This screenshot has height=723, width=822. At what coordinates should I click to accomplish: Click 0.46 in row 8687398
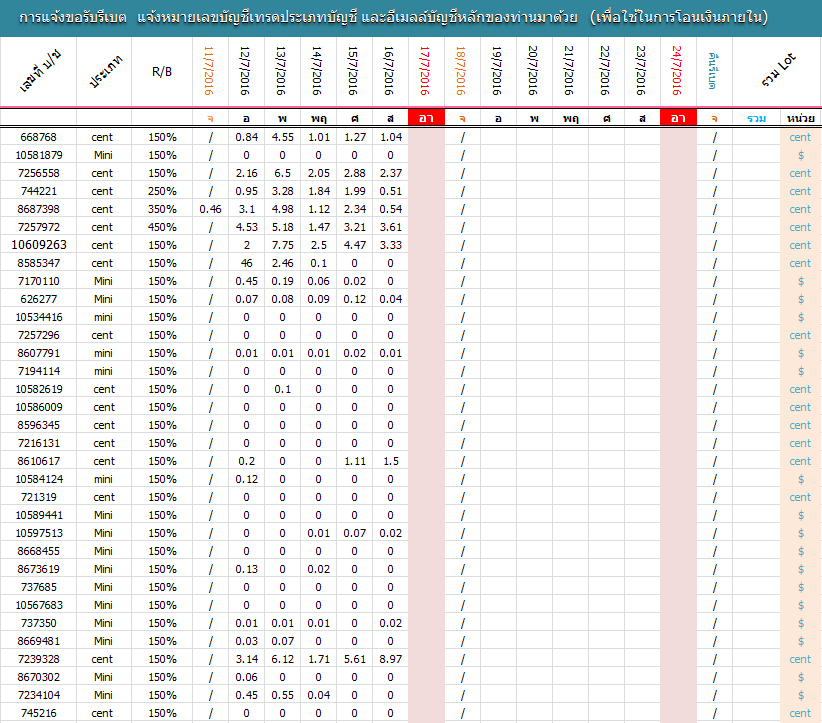coord(210,209)
